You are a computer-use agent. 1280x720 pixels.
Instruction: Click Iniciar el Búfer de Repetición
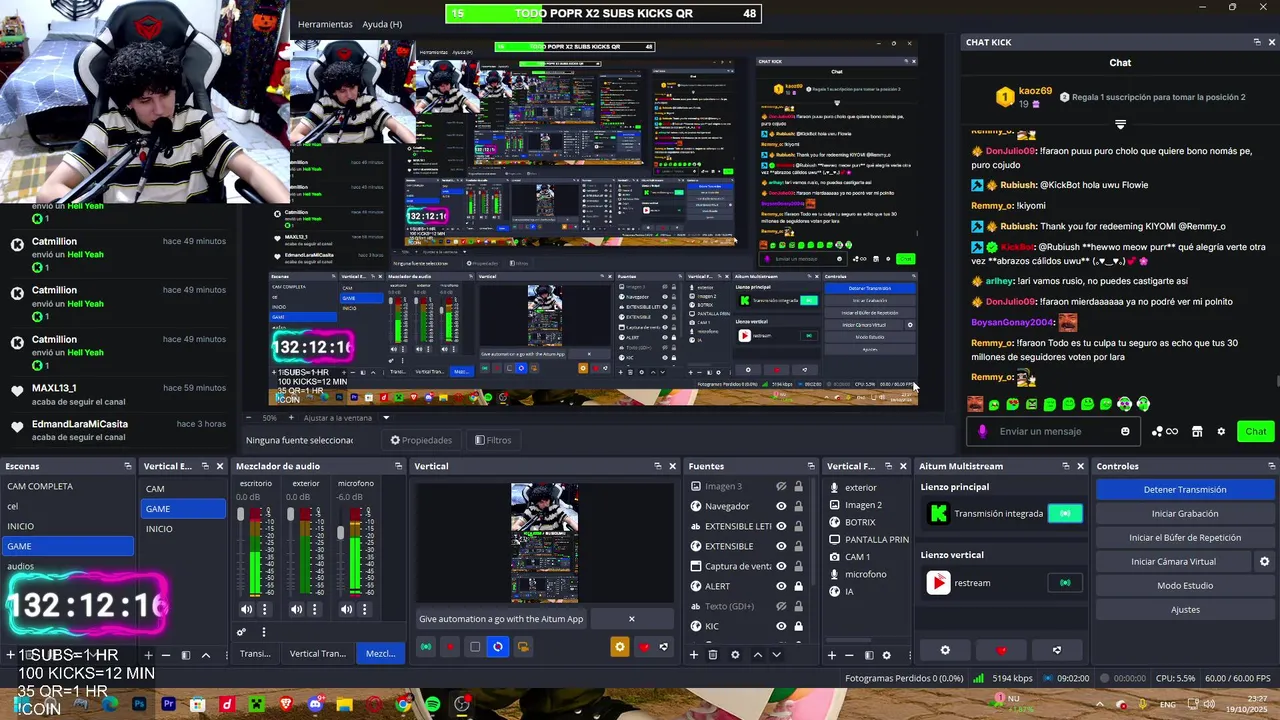pos(1184,538)
